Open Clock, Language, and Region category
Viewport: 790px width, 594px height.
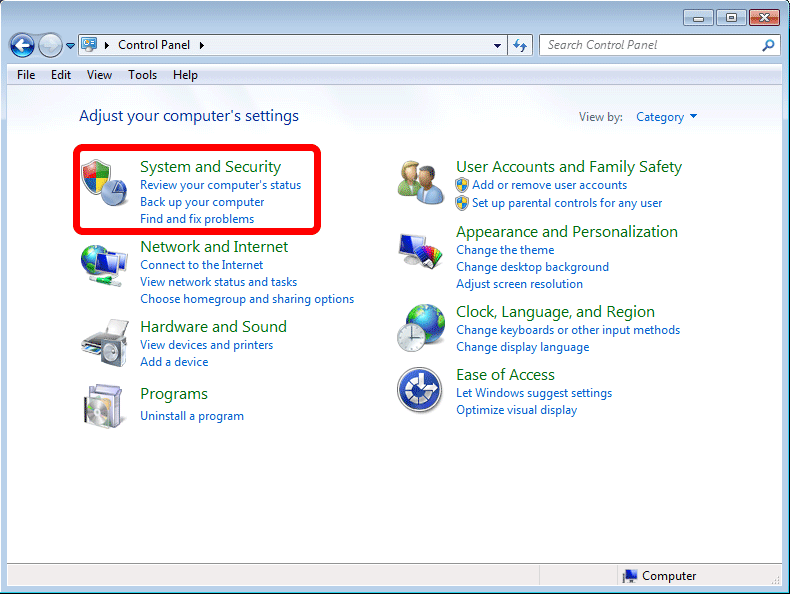click(555, 312)
